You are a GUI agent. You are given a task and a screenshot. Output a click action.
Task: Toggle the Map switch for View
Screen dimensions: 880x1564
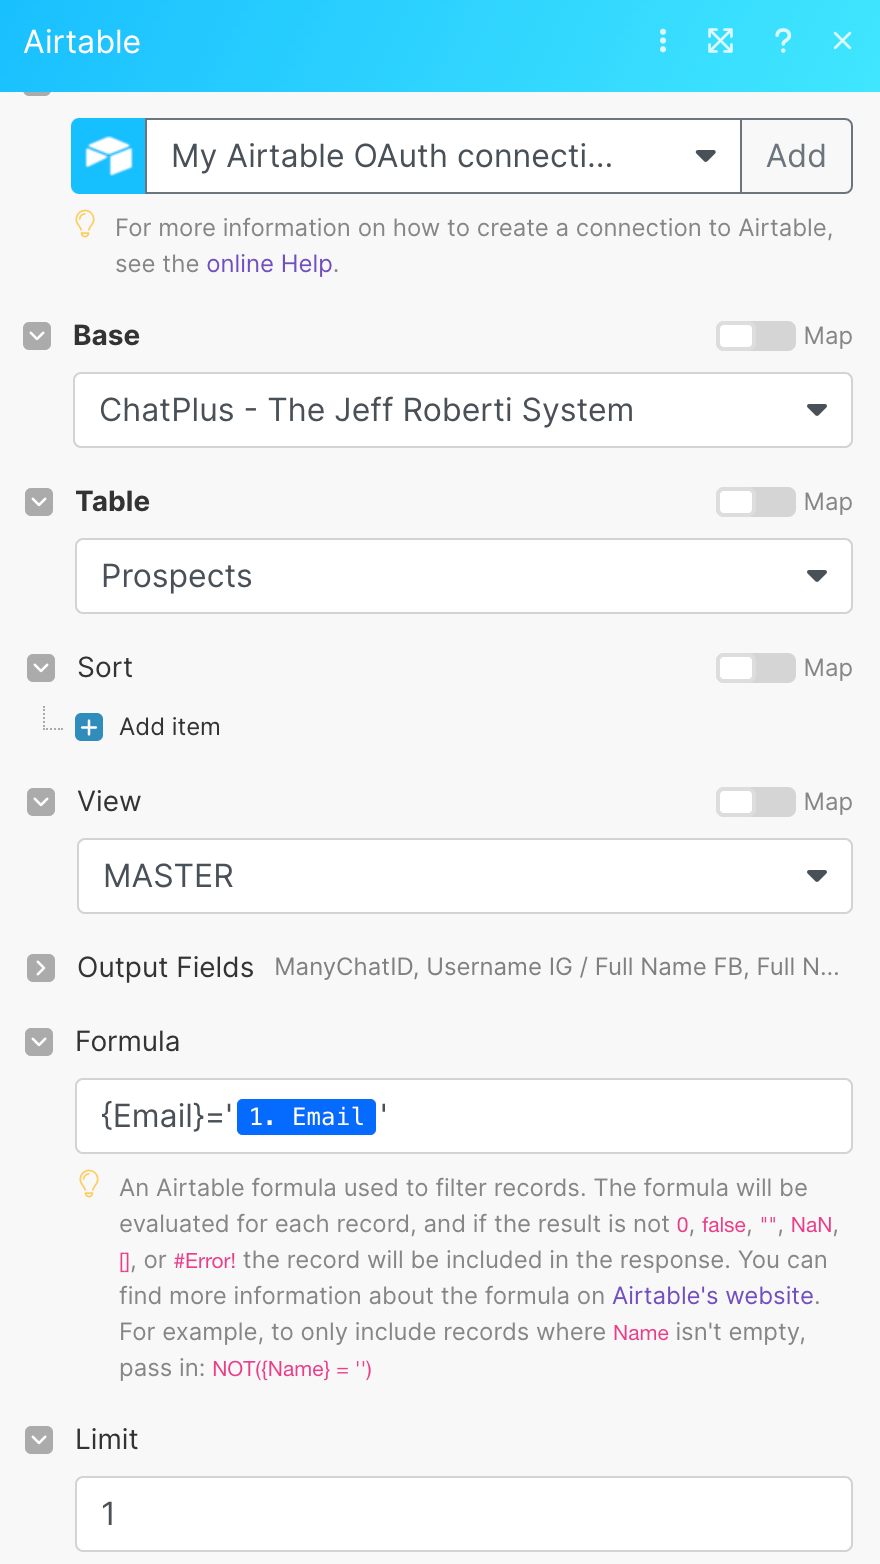click(x=755, y=802)
